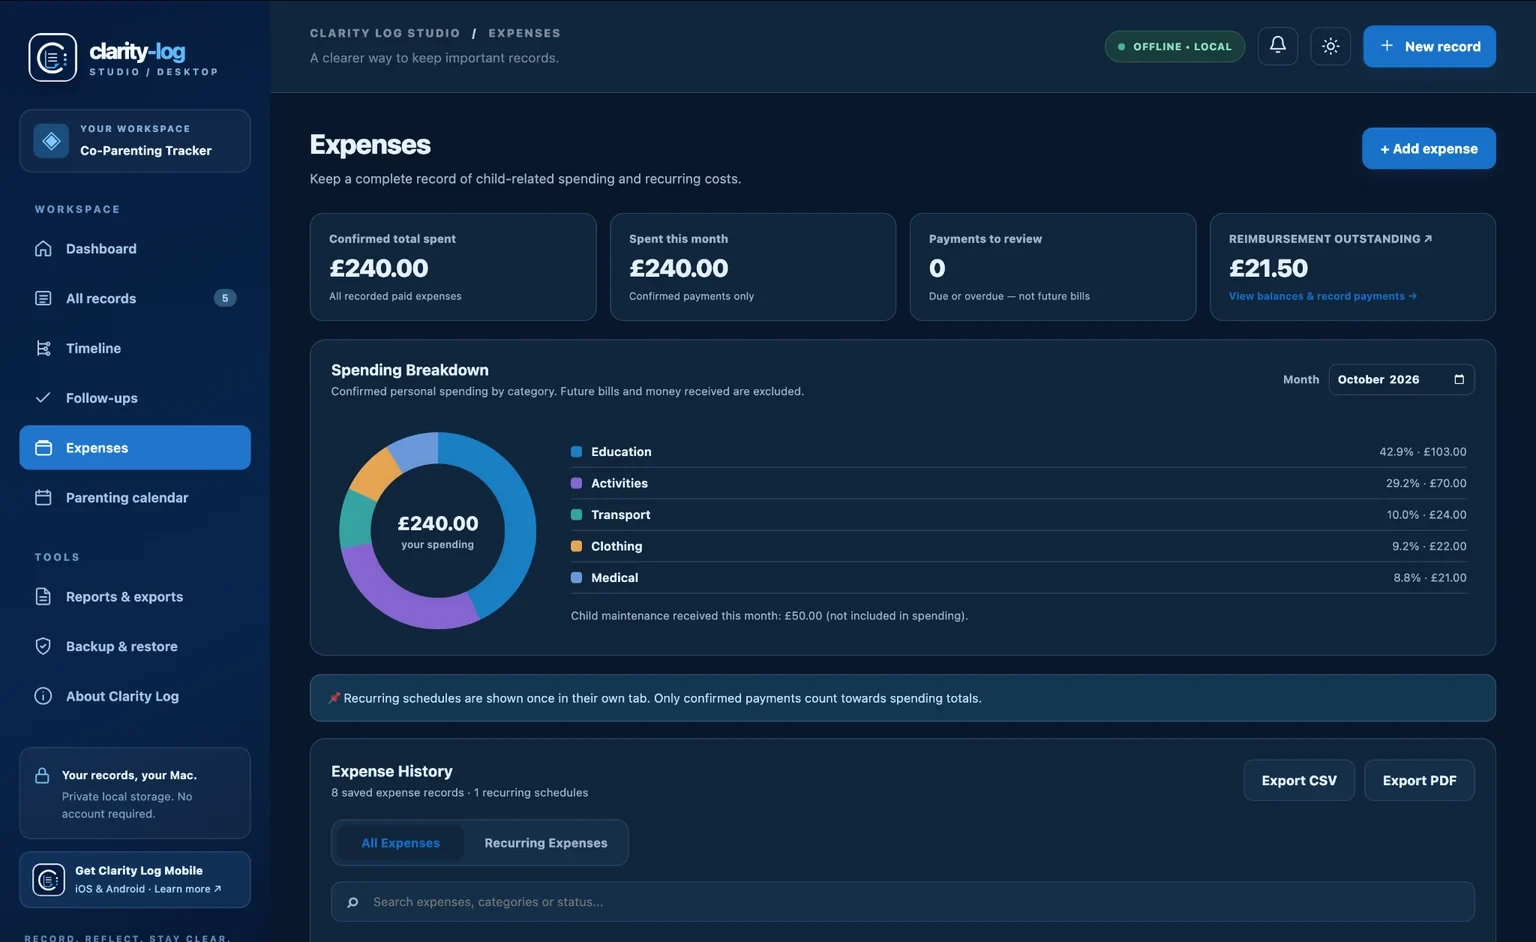The image size is (1536, 942).
Task: Click the Expenses breadcrumb in the header
Action: 524,33
